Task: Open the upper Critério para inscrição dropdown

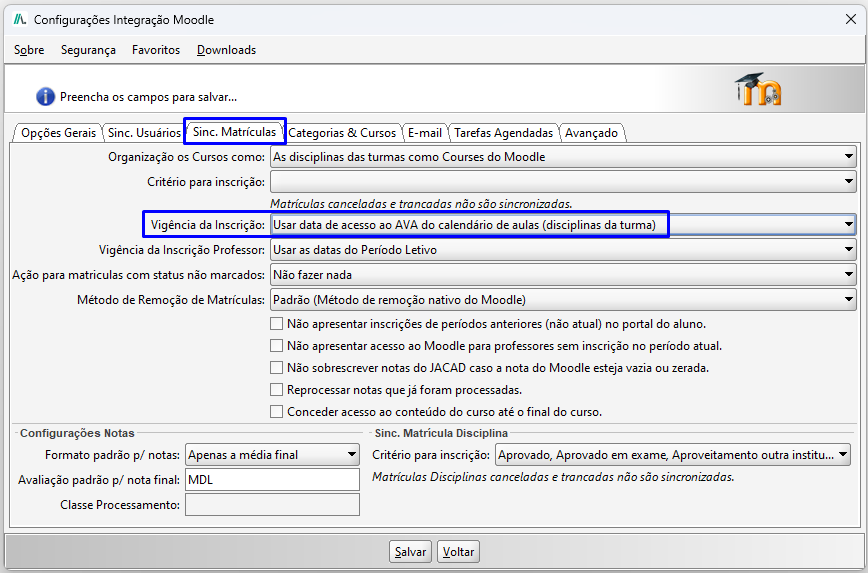Action: coord(563,182)
